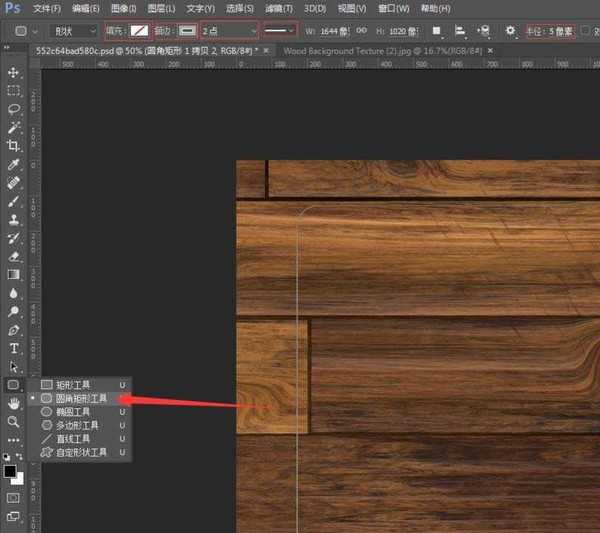This screenshot has height=533, width=600.
Task: Switch to Wood Background Texture (2).jpg tab
Action: [372, 49]
